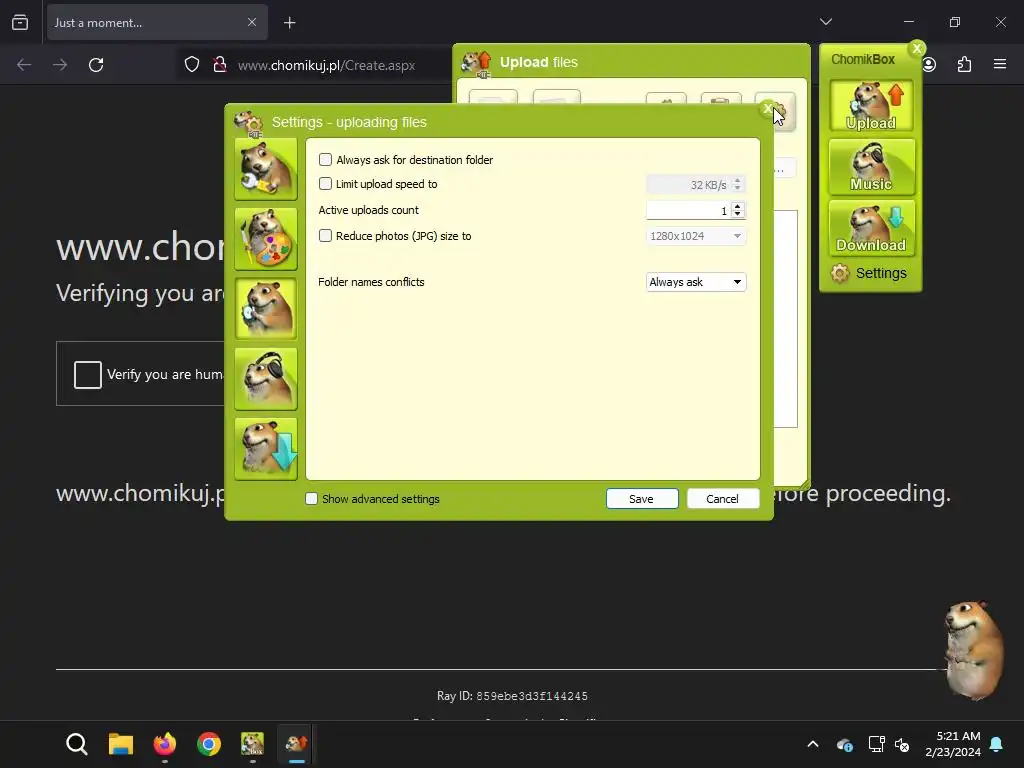This screenshot has width=1024, height=768.
Task: Click the 32 KB/s speed limit field
Action: (x=688, y=185)
